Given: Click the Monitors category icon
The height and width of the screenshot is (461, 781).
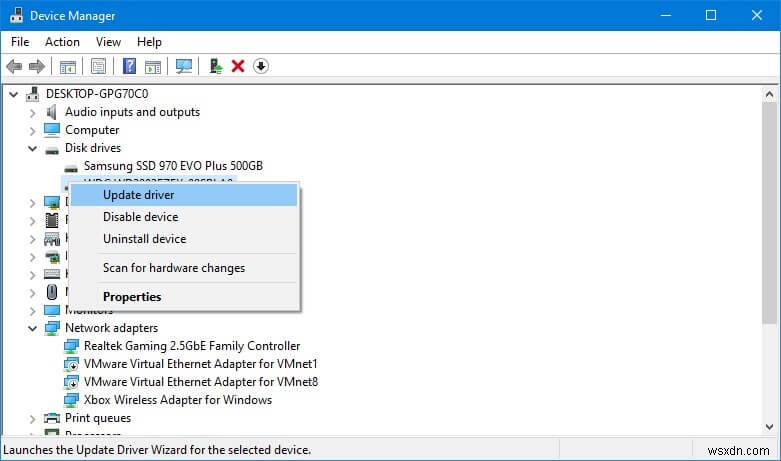Looking at the screenshot, I should (x=52, y=310).
